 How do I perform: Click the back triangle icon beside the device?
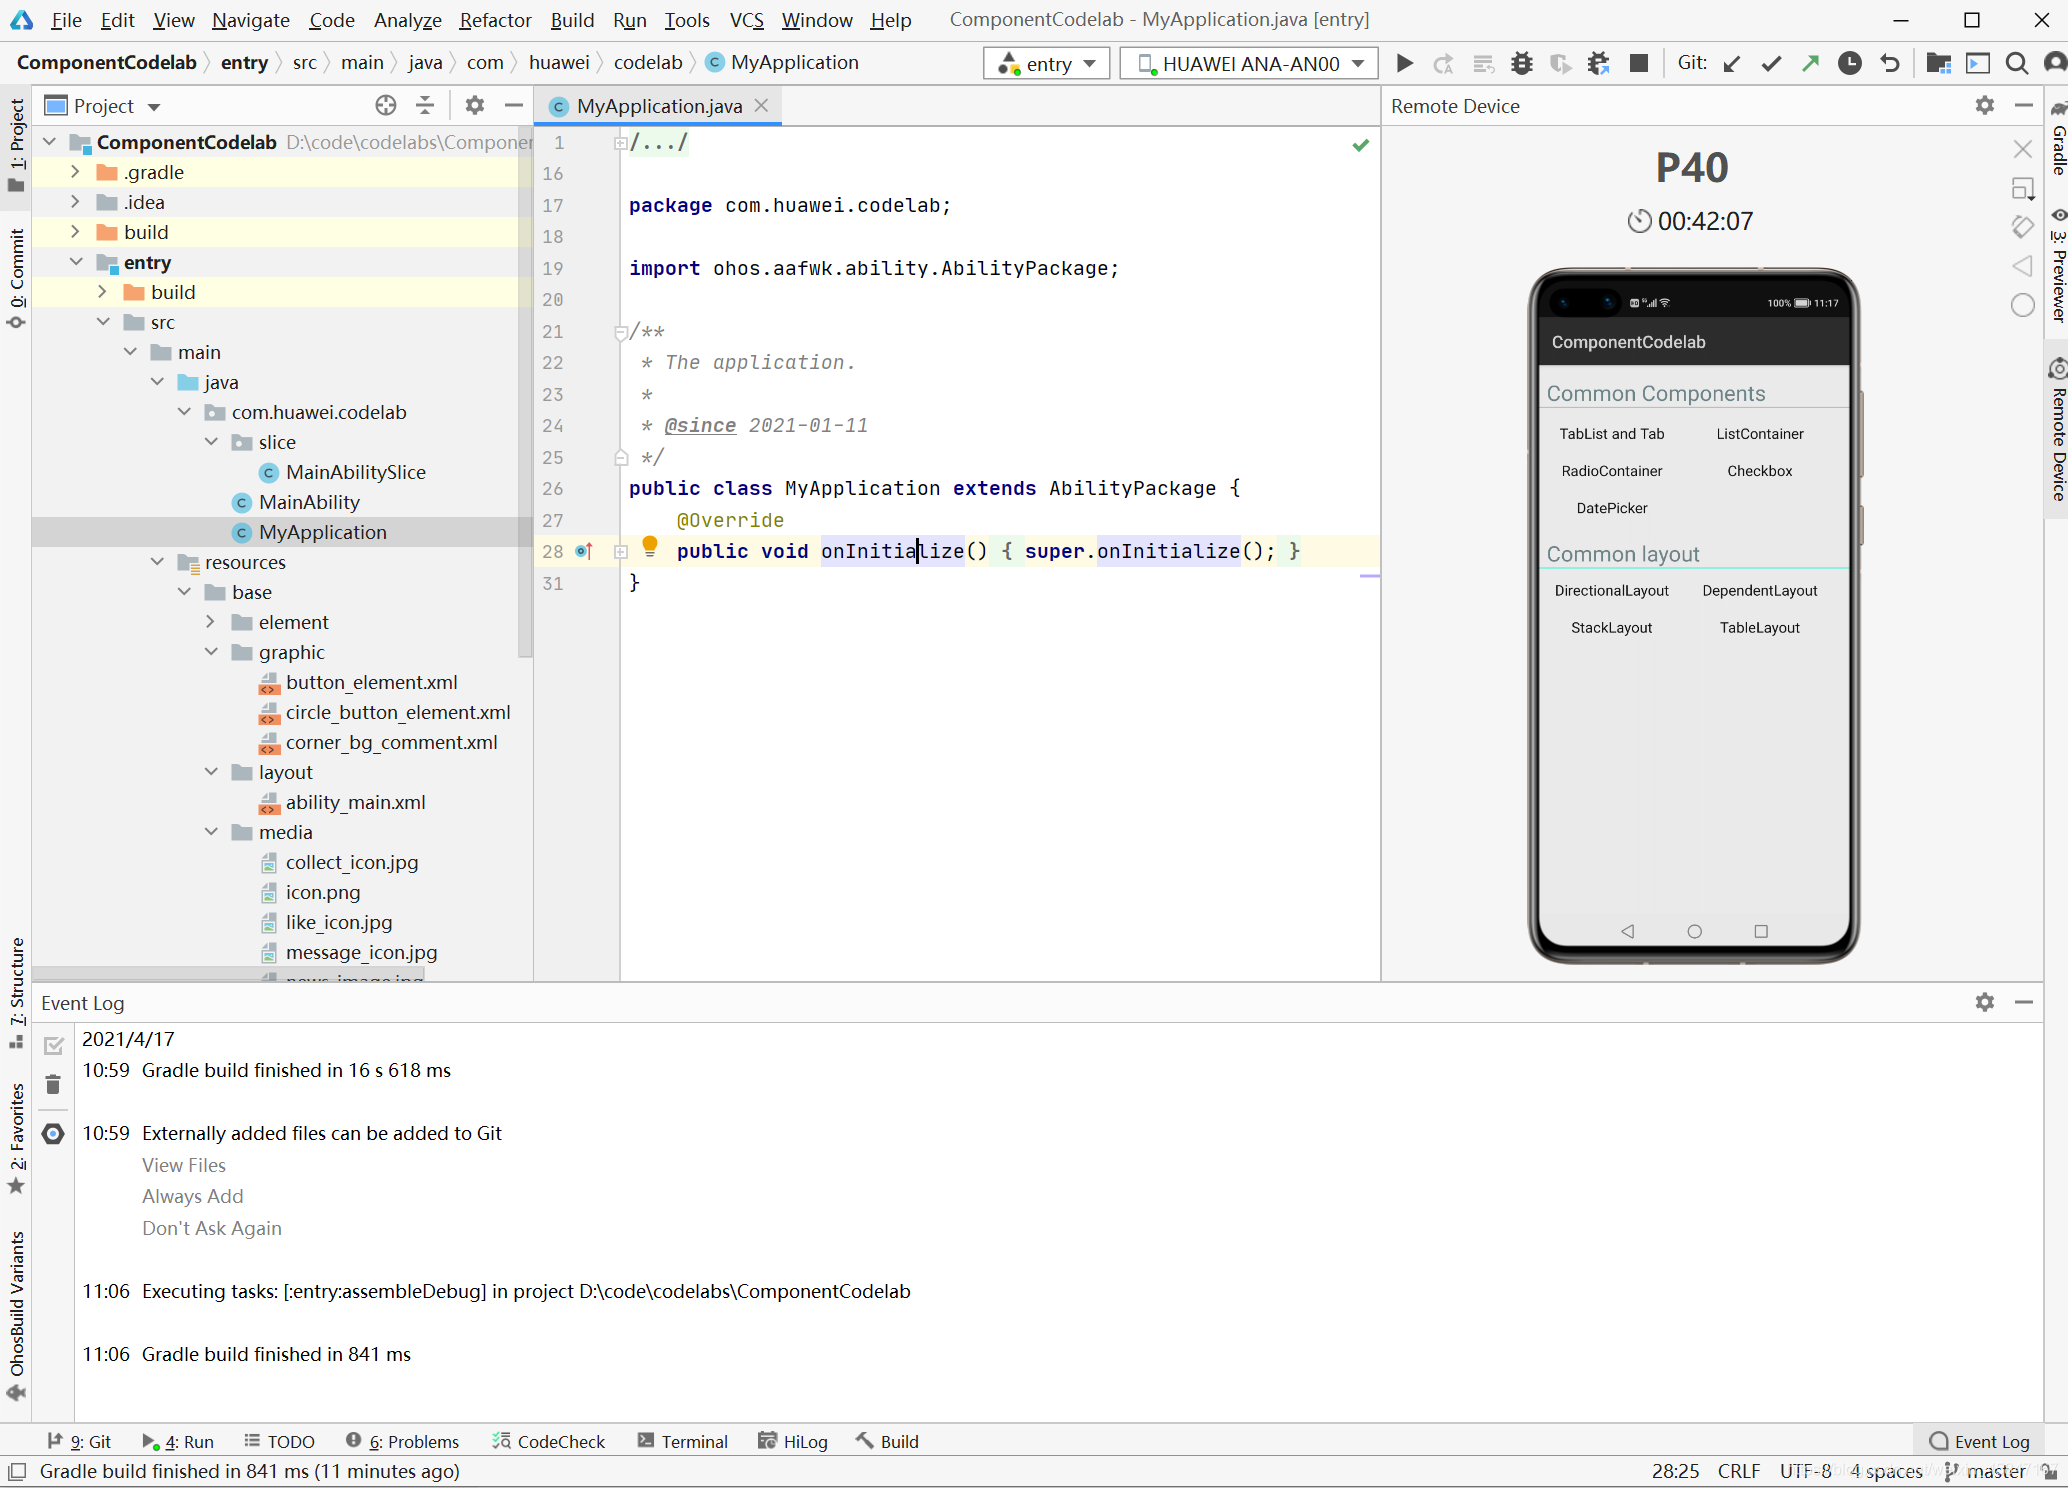pyautogui.click(x=2022, y=266)
